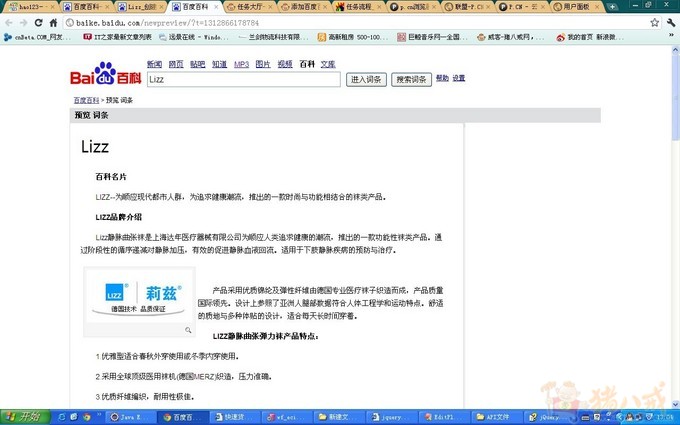Launch Chrome from the quick launch bar
The width and height of the screenshot is (680, 425).
(86, 417)
